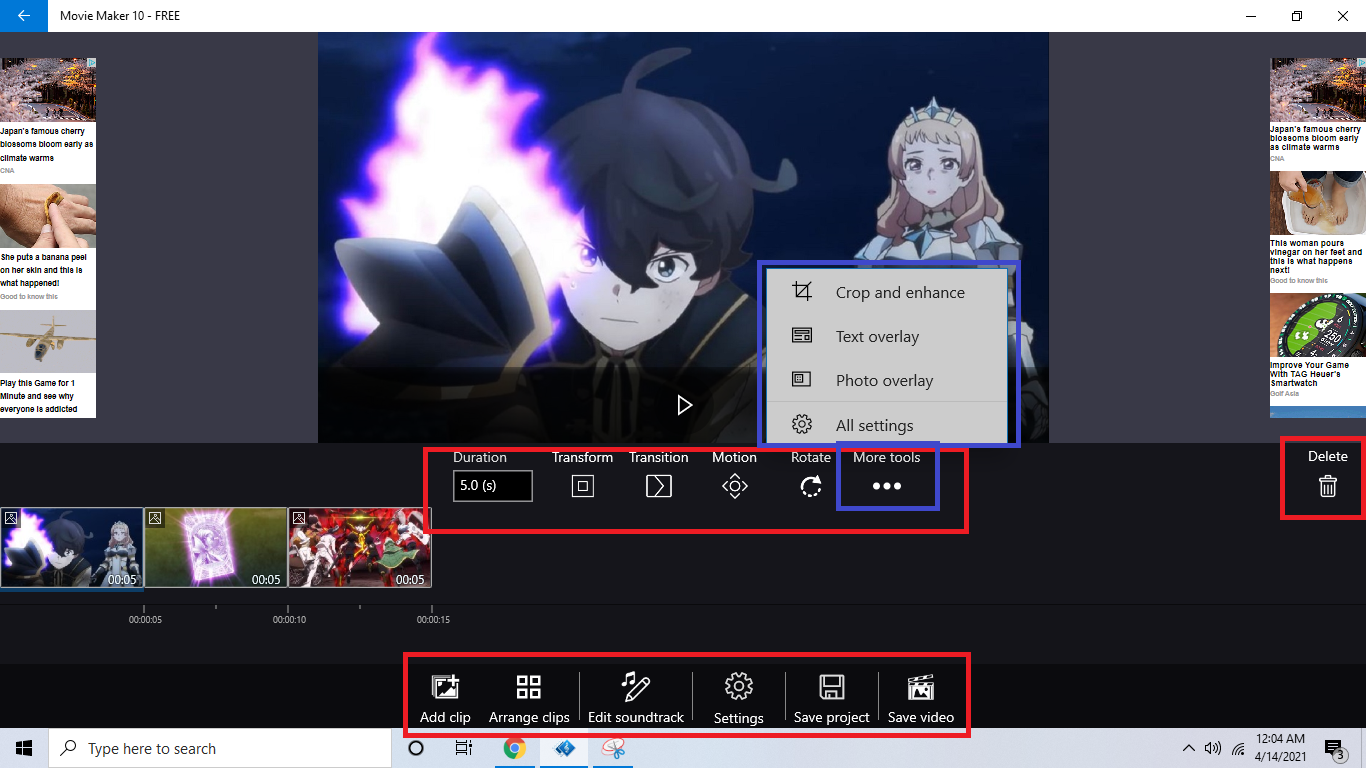
Task: Open Windows Start menu
Action: [24, 748]
